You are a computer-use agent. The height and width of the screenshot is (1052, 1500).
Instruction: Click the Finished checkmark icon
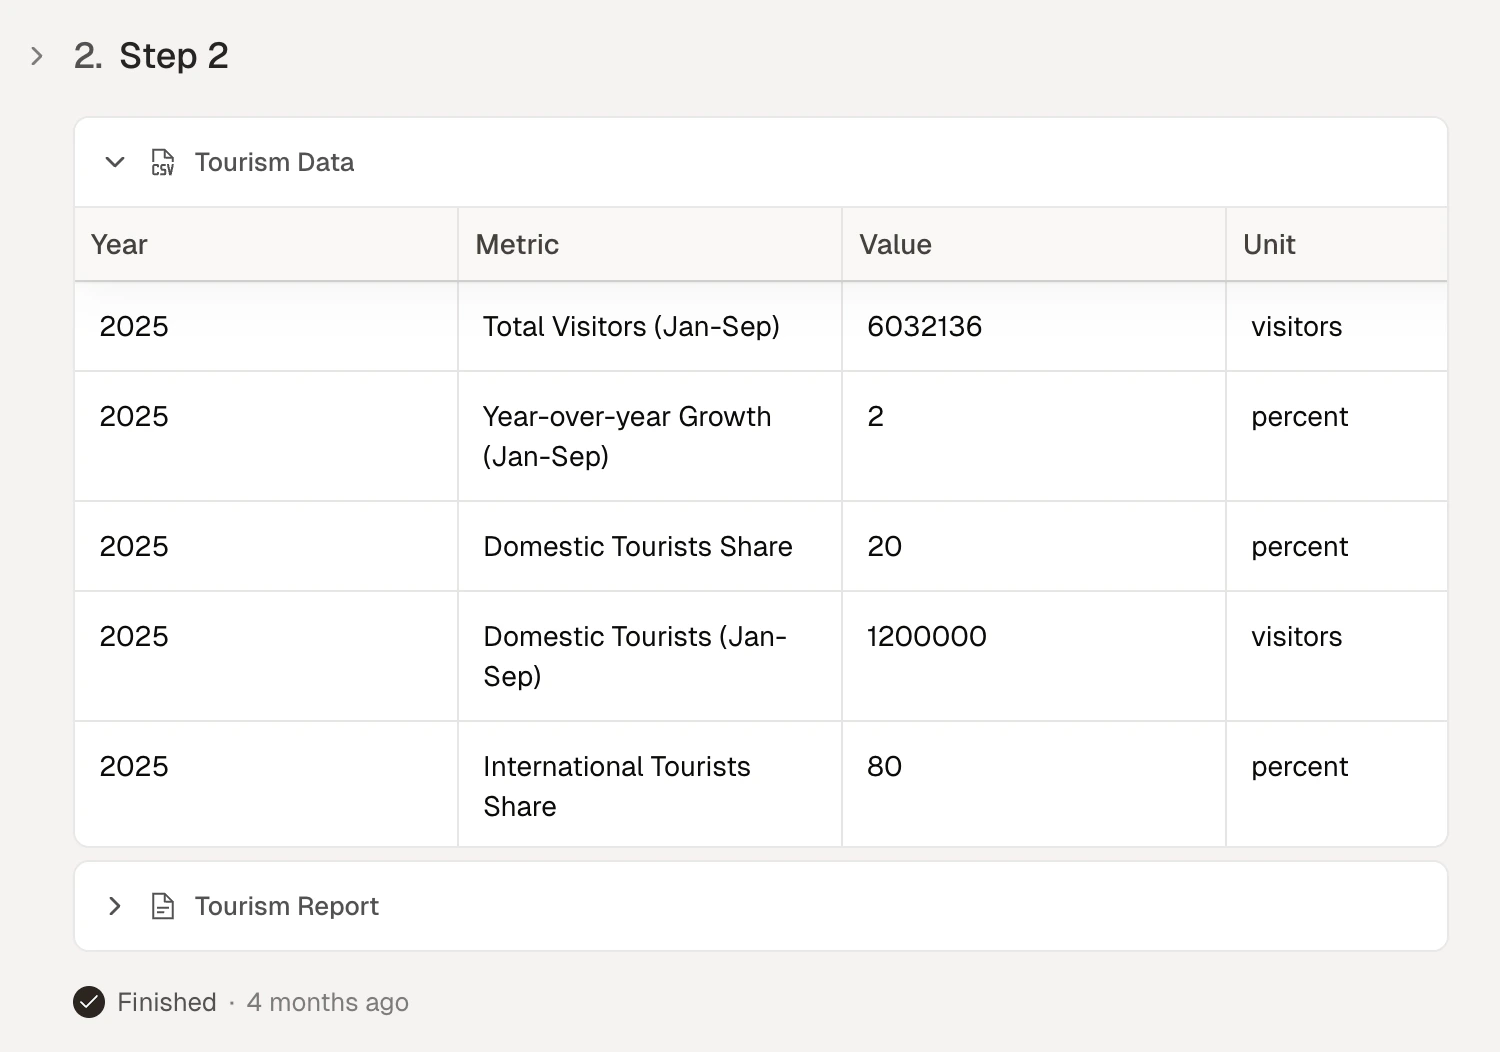pos(89,1002)
